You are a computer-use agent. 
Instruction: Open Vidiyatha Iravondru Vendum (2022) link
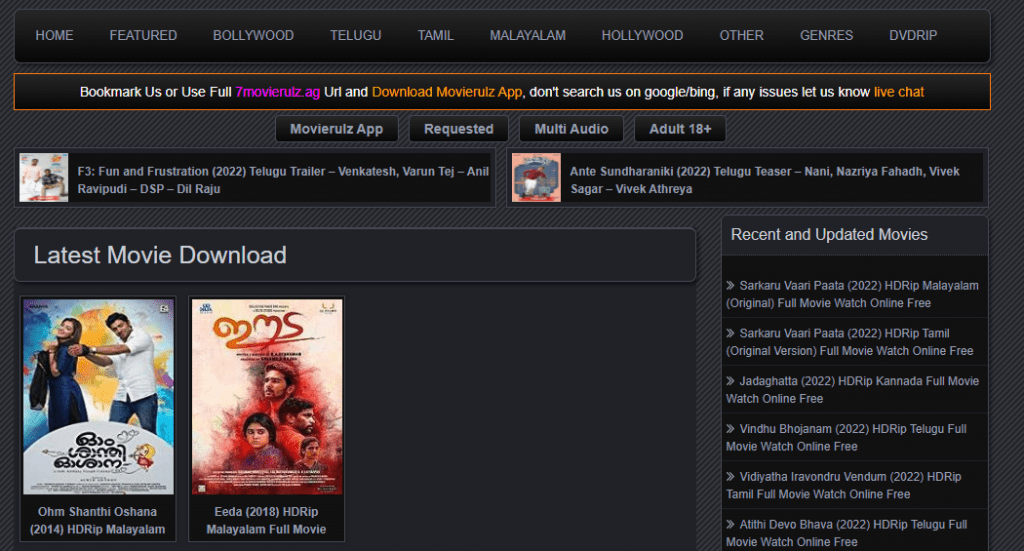pos(844,485)
